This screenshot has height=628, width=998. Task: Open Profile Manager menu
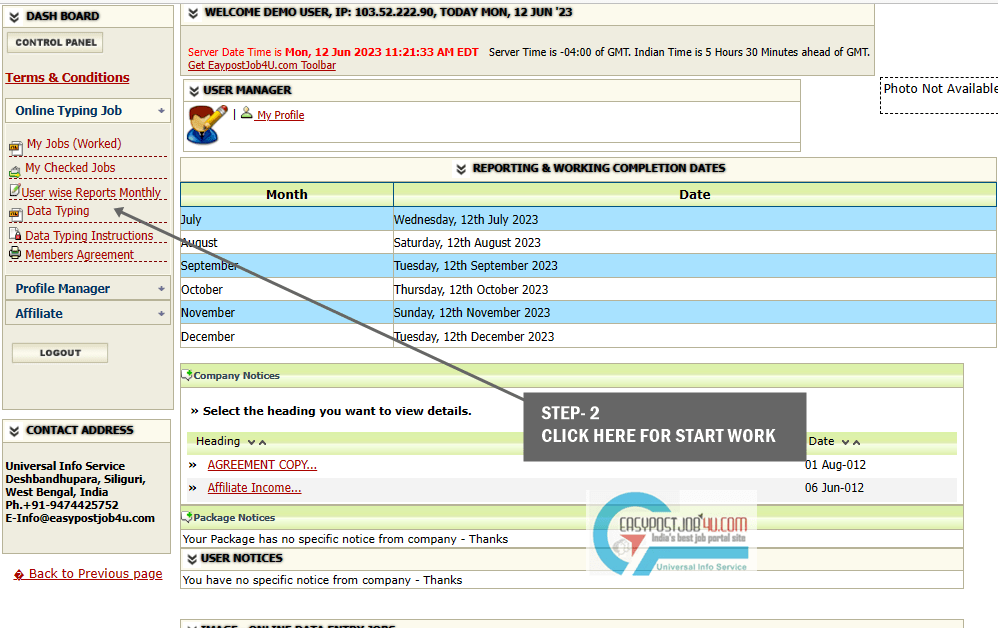[x=88, y=288]
